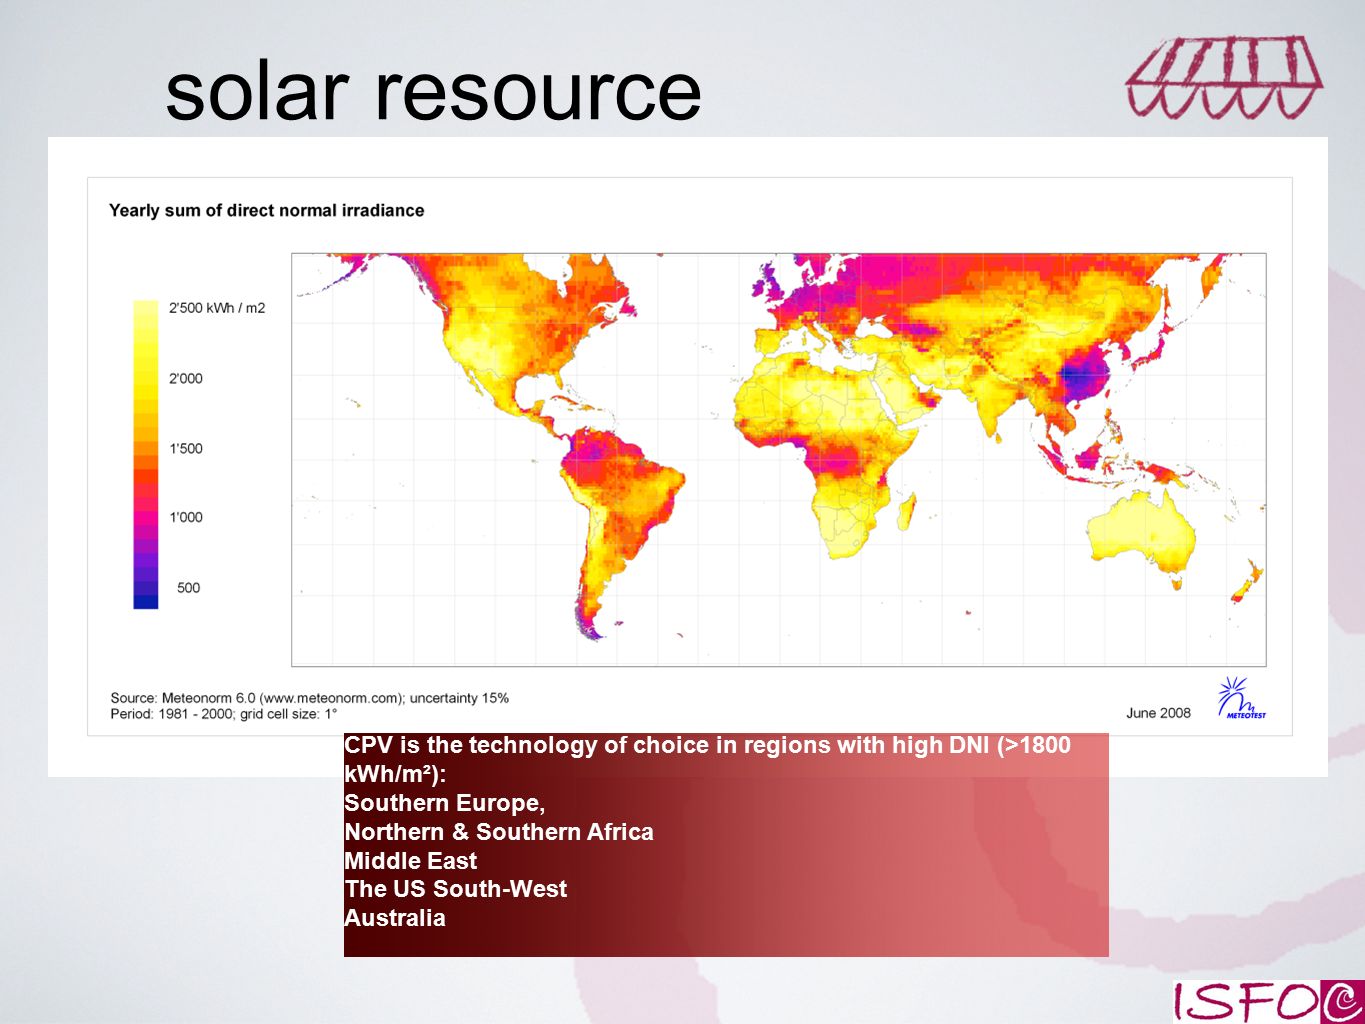The height and width of the screenshot is (1024, 1365).
Task: Click the "2'000" legend label
Action: [x=186, y=378]
